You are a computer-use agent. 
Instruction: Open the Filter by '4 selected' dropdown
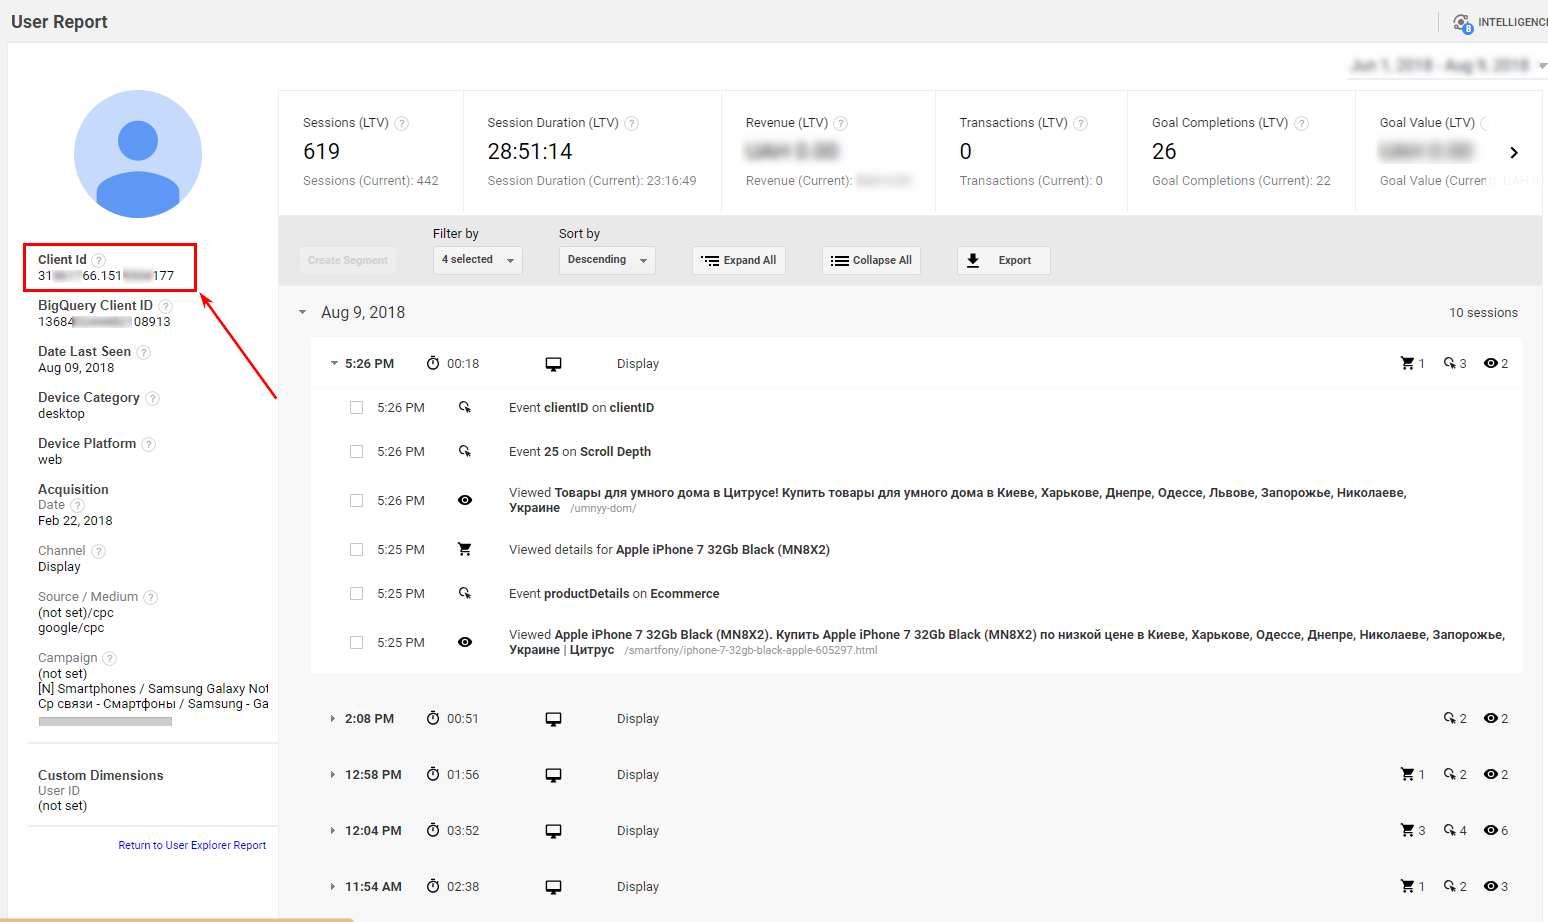(x=478, y=260)
